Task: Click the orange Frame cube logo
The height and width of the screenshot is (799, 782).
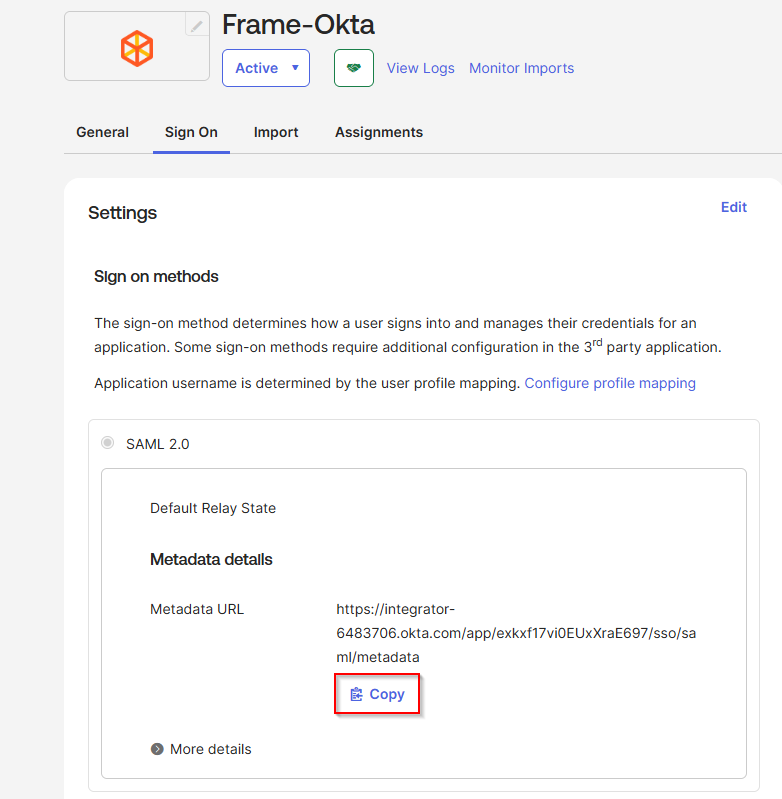Action: click(136, 48)
